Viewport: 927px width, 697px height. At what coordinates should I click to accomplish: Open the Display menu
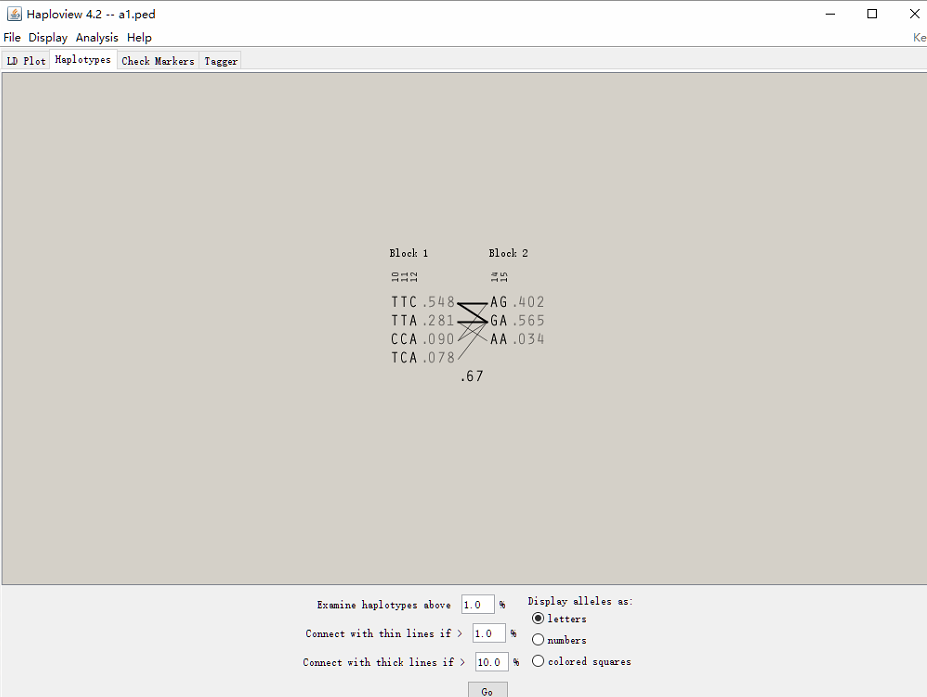(x=48, y=37)
